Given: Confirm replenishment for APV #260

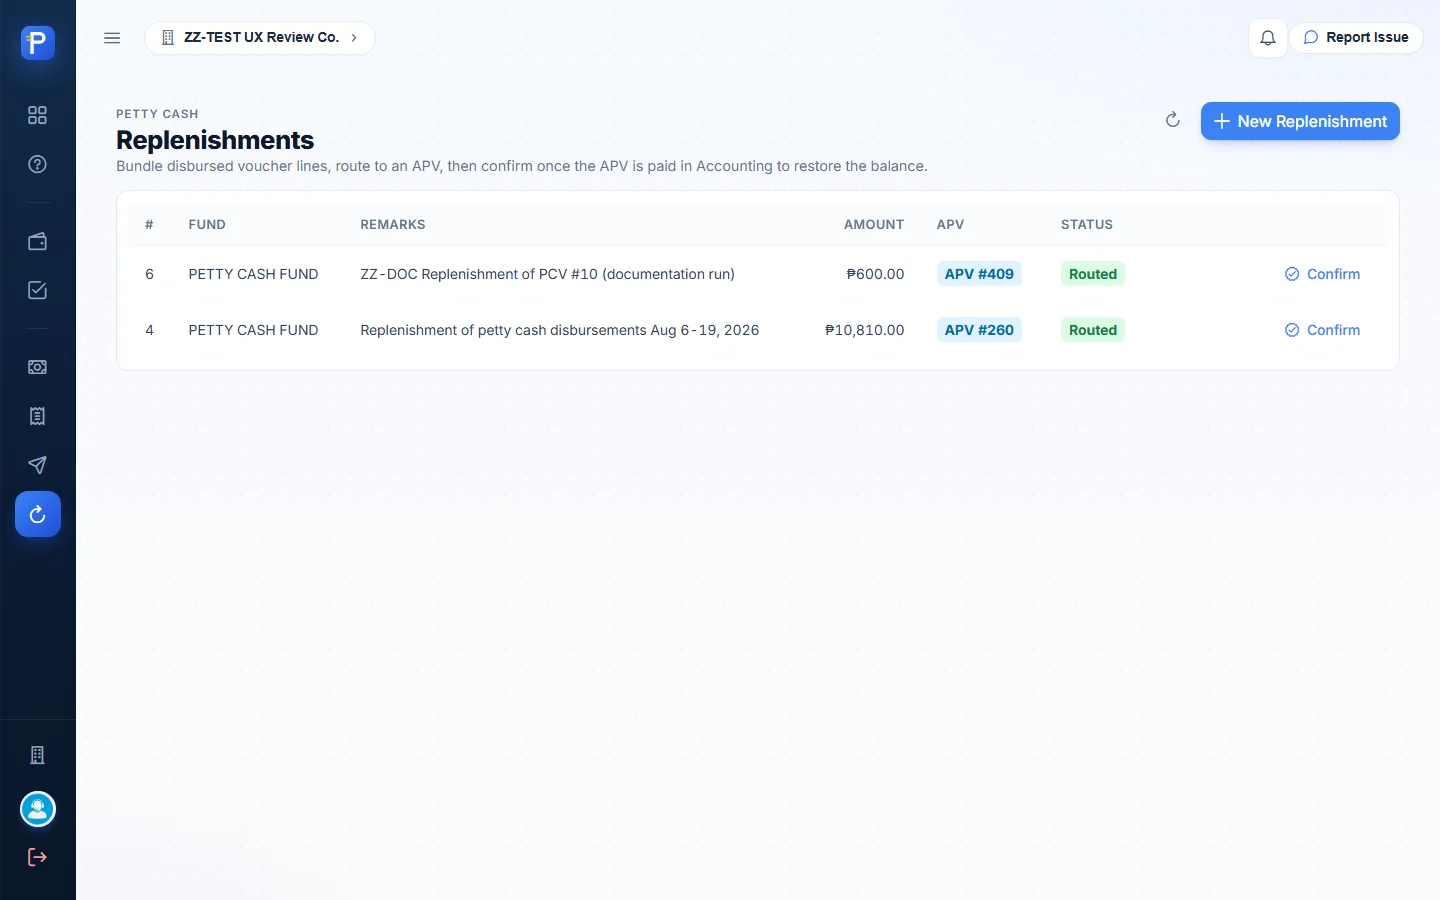Looking at the screenshot, I should pyautogui.click(x=1322, y=330).
